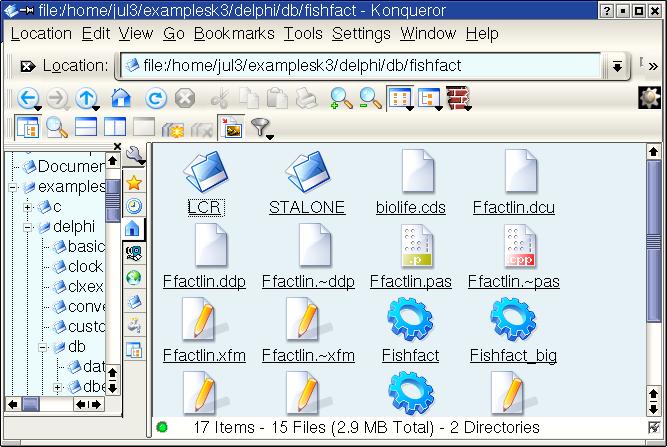Open the Home folder icon in toolbar
667x447 pixels.
pos(121,98)
